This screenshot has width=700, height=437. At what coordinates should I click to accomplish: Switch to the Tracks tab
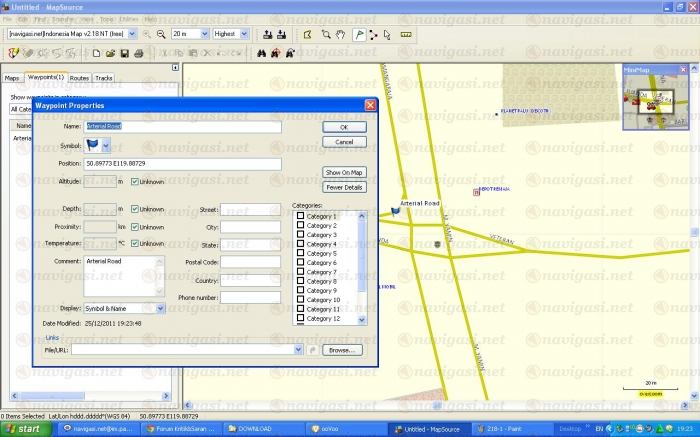coord(103,77)
